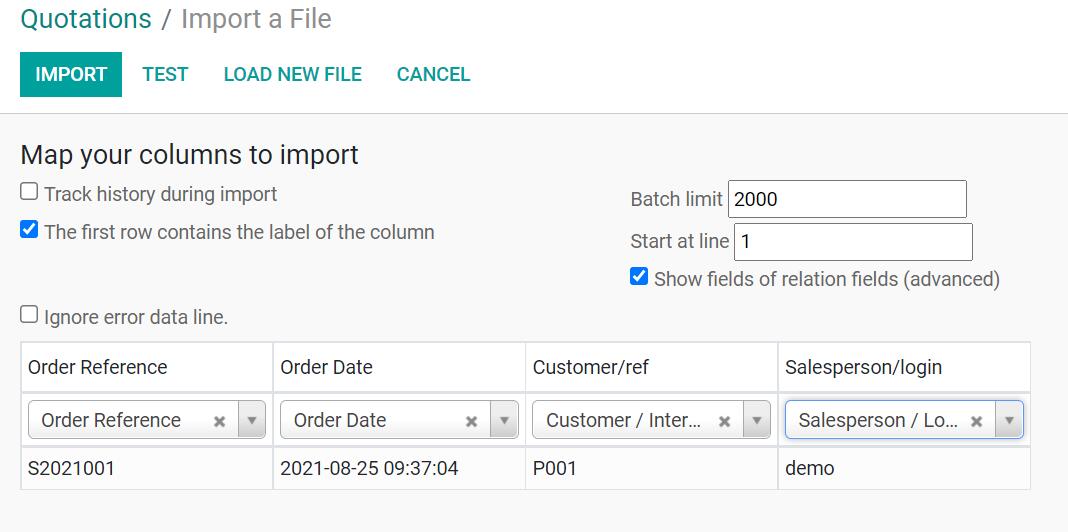
Task: Enable Track history during import
Action: click(29, 191)
